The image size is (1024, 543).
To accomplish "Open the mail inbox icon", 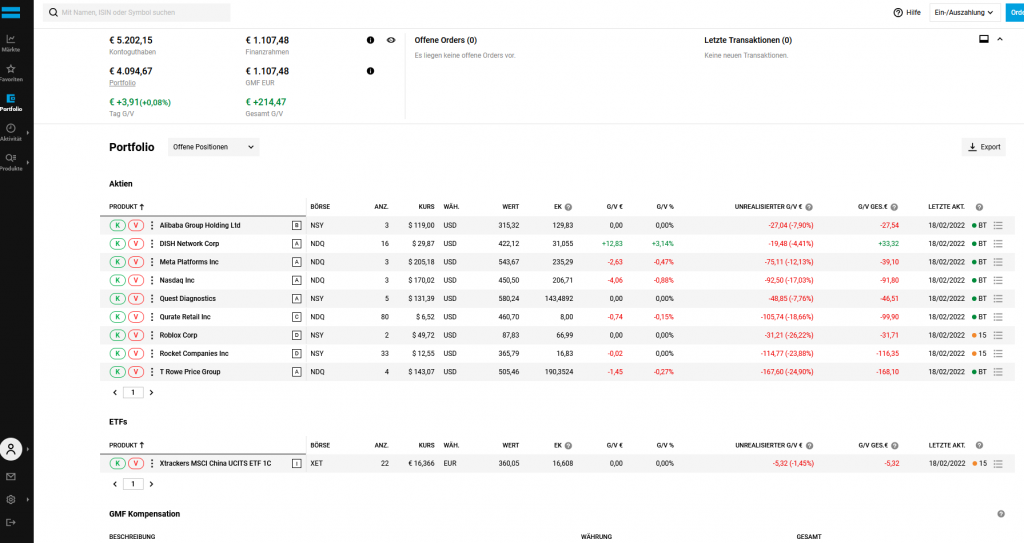I will click(11, 476).
